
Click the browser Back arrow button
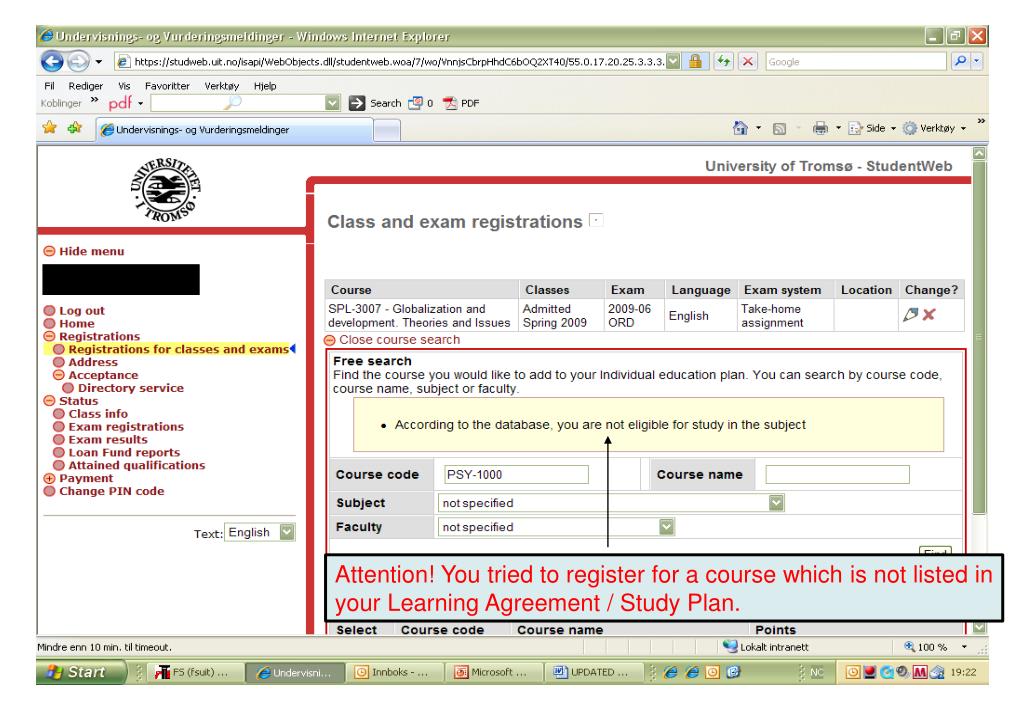coord(52,61)
